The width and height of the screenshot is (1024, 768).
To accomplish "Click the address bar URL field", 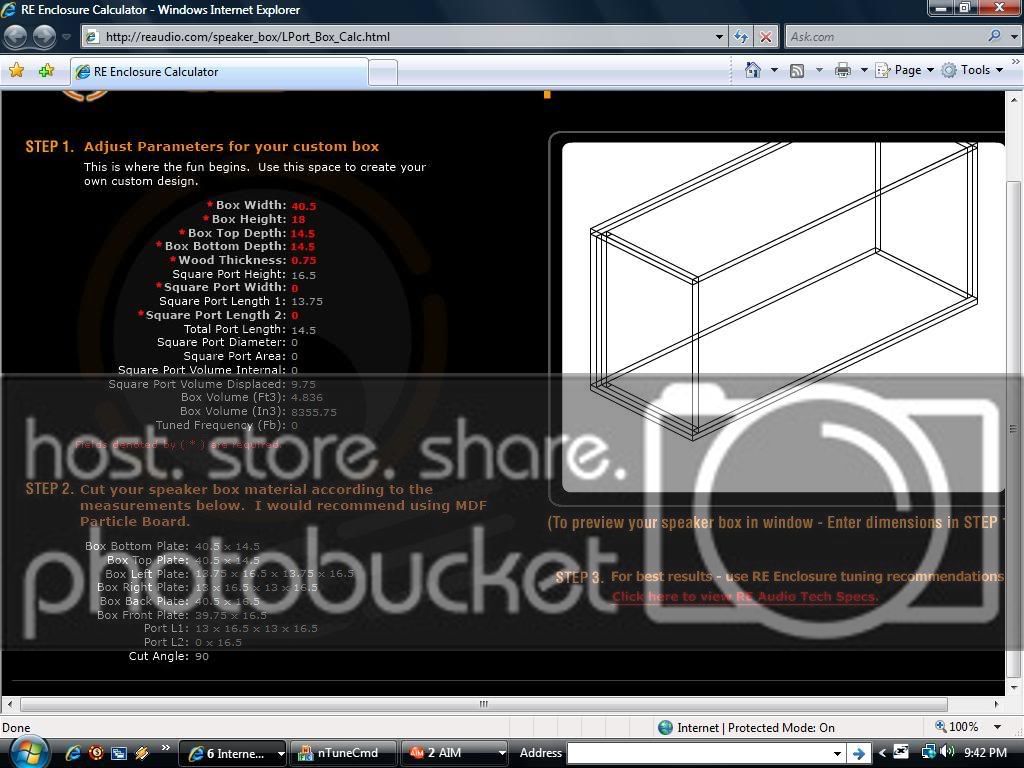I will click(x=396, y=37).
